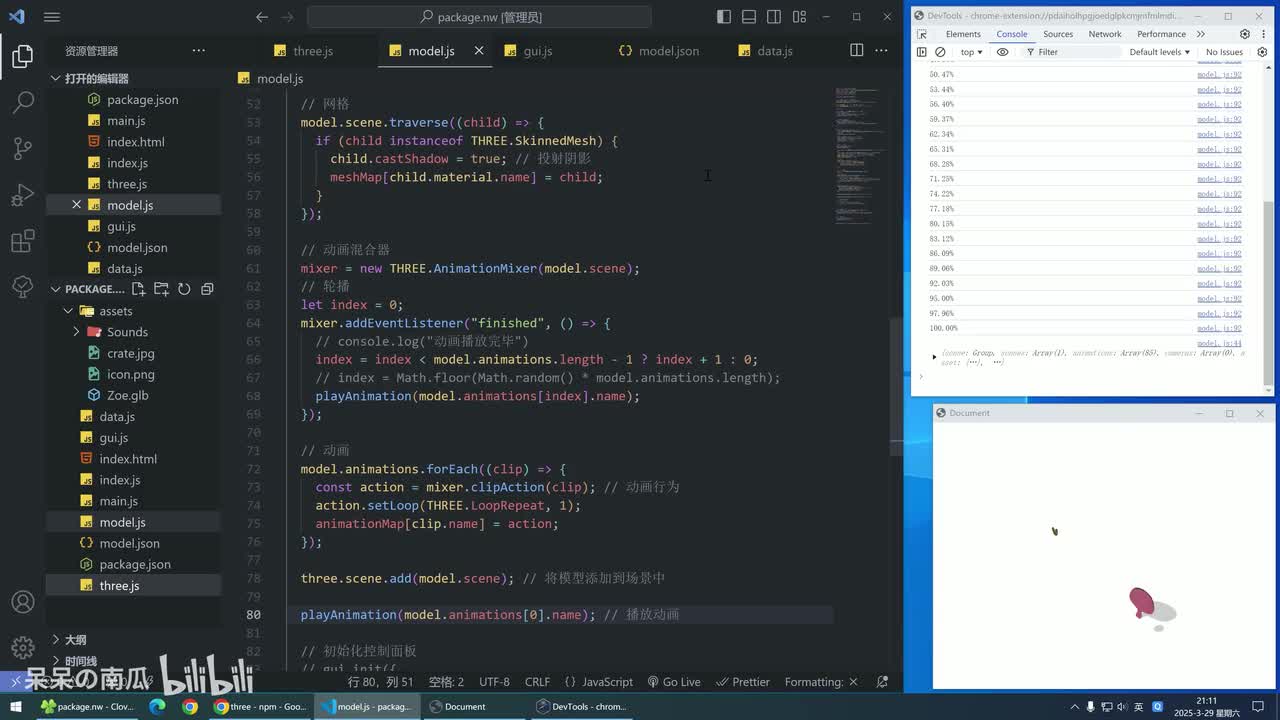Image resolution: width=1280 pixels, height=720 pixels.
Task: Toggle bottom panel visibility
Action: 749,17
